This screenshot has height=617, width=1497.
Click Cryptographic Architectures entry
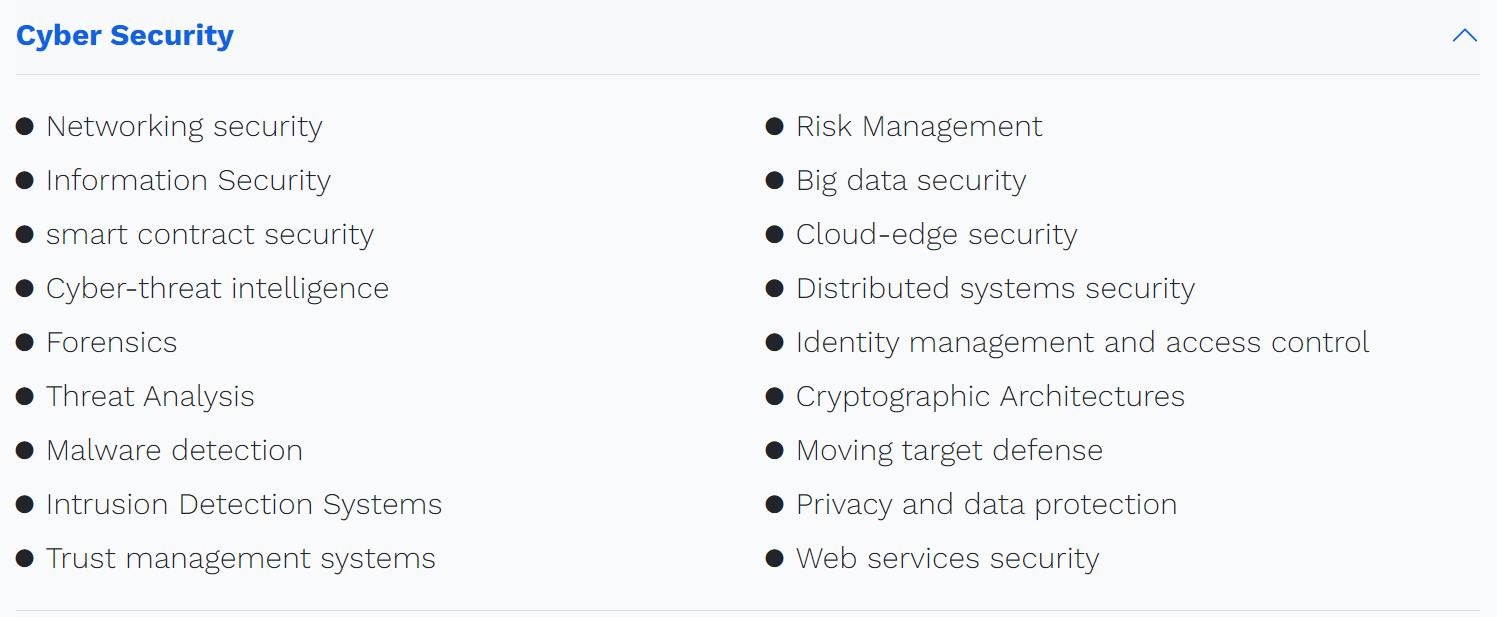990,397
